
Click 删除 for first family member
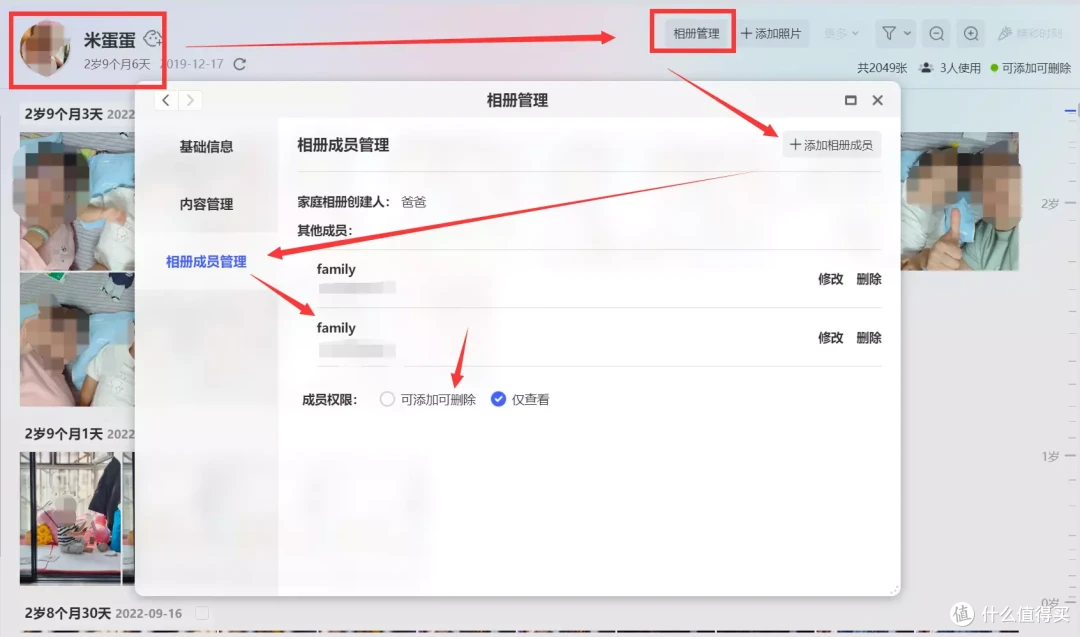click(869, 279)
